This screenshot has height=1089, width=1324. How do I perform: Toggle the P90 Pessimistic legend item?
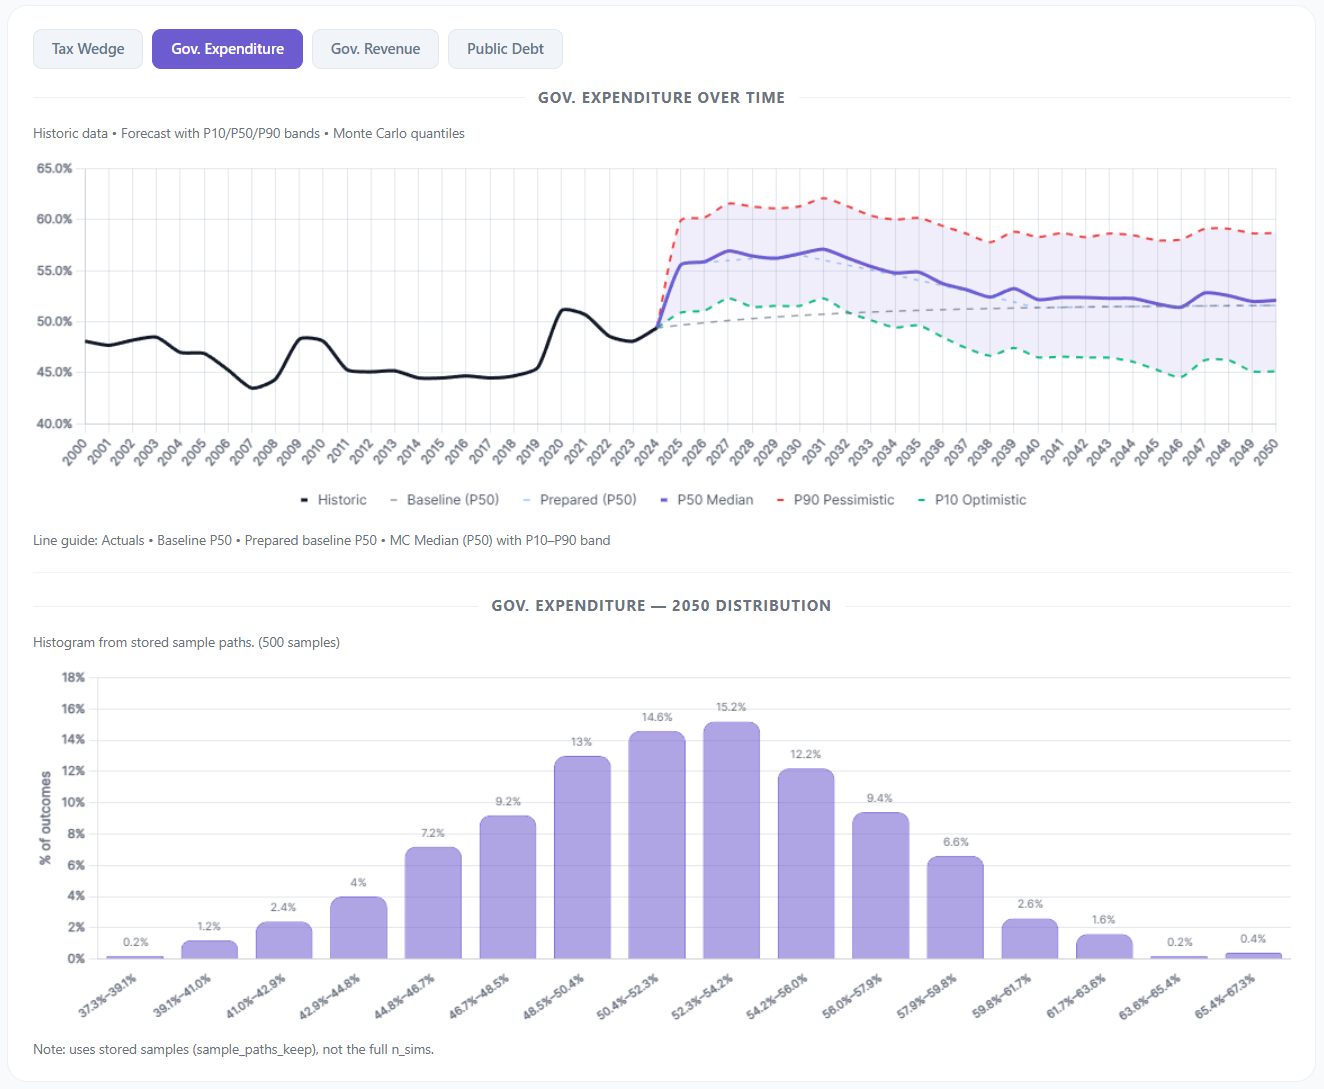click(836, 499)
